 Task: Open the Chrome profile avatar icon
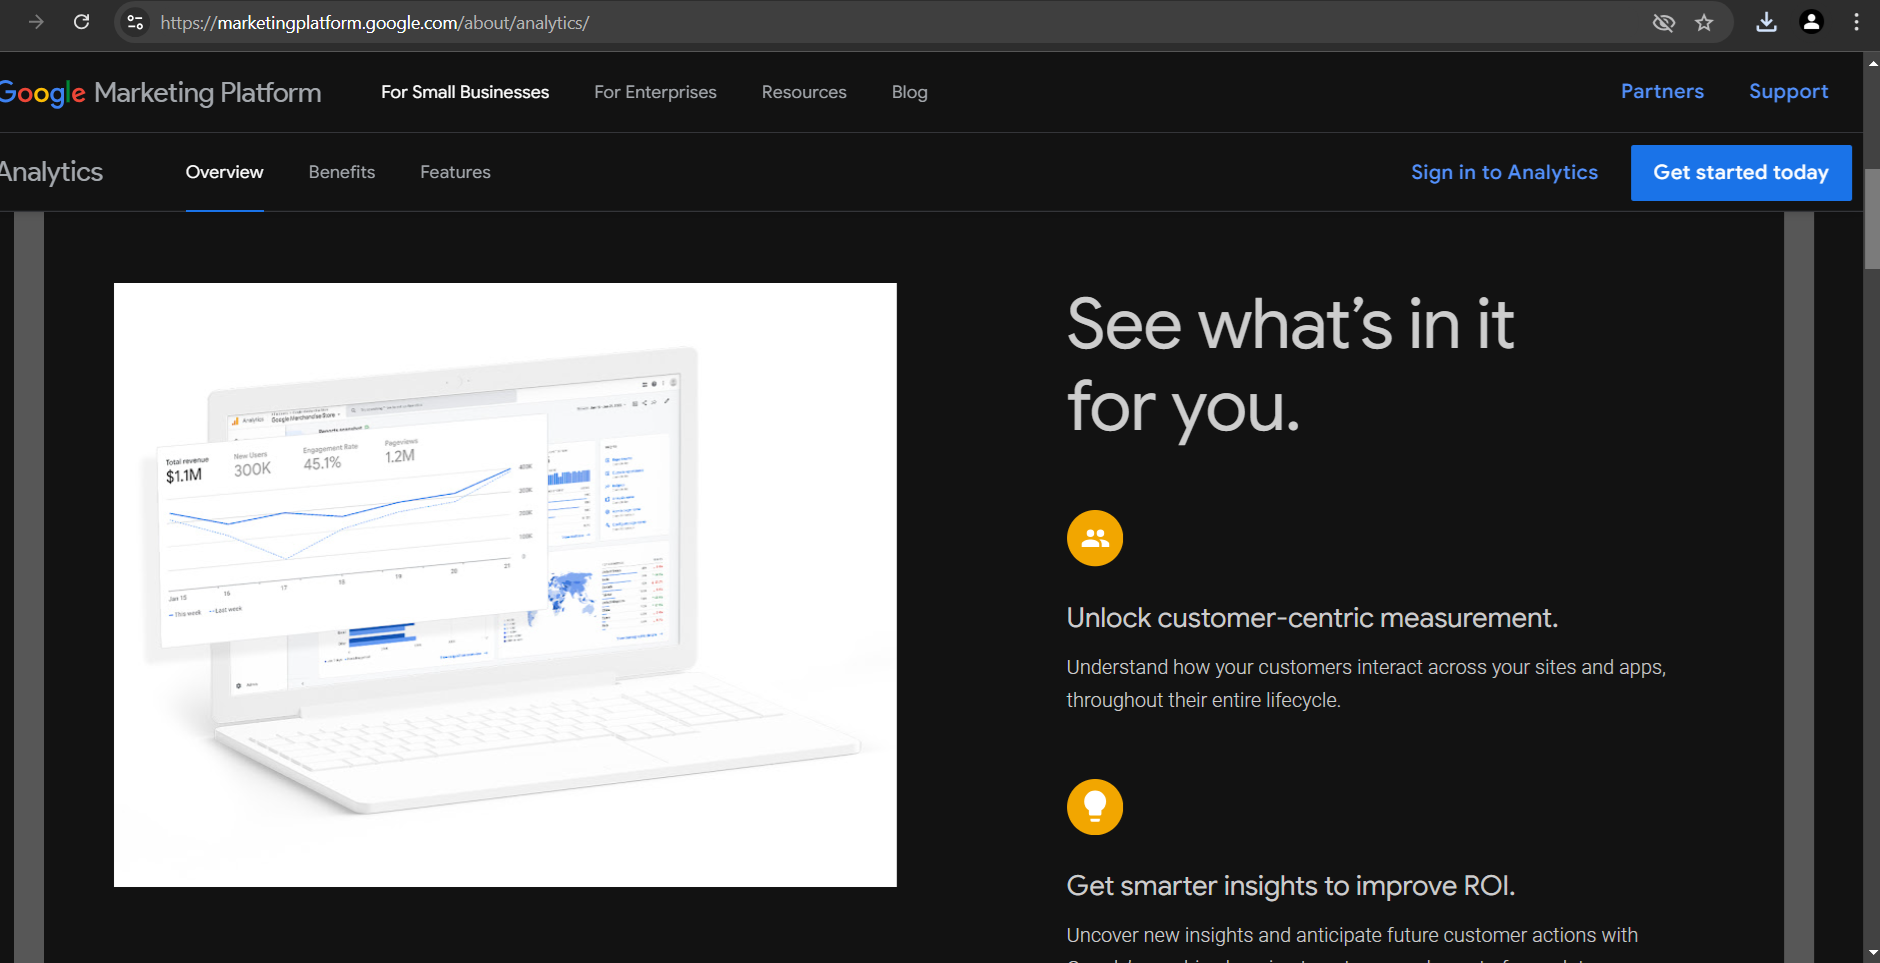pyautogui.click(x=1811, y=22)
